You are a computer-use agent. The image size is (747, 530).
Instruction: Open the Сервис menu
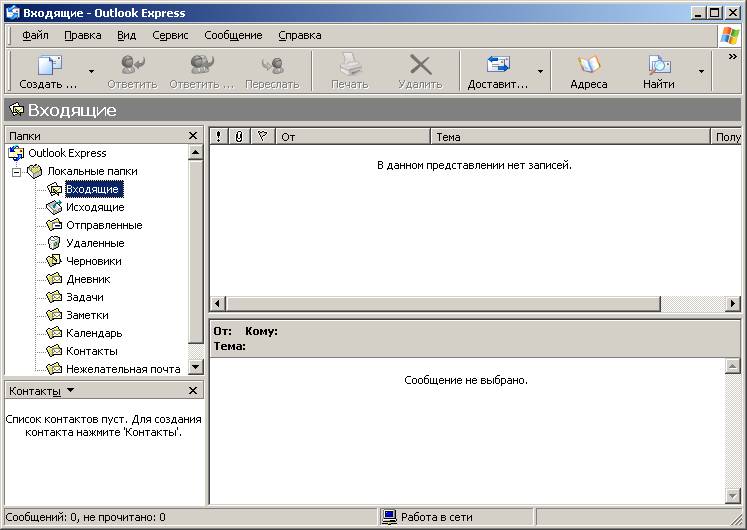point(170,35)
